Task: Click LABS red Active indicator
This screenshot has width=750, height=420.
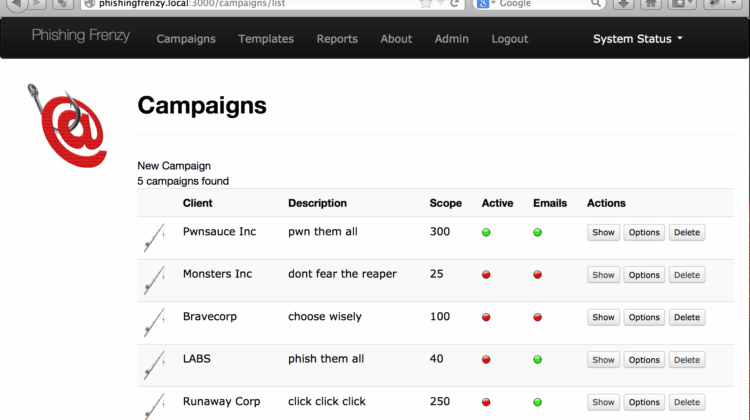Action: [x=486, y=360]
